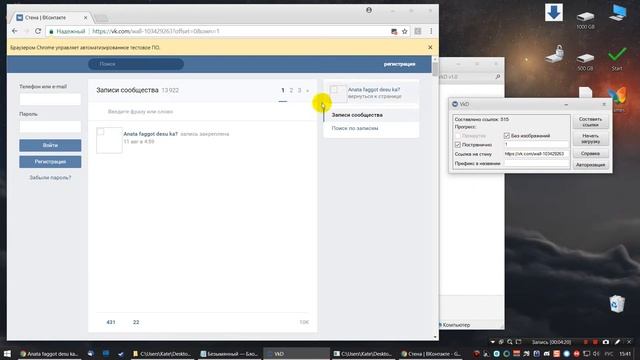Click the Chrome profile icon in title bar

click(x=369, y=10)
